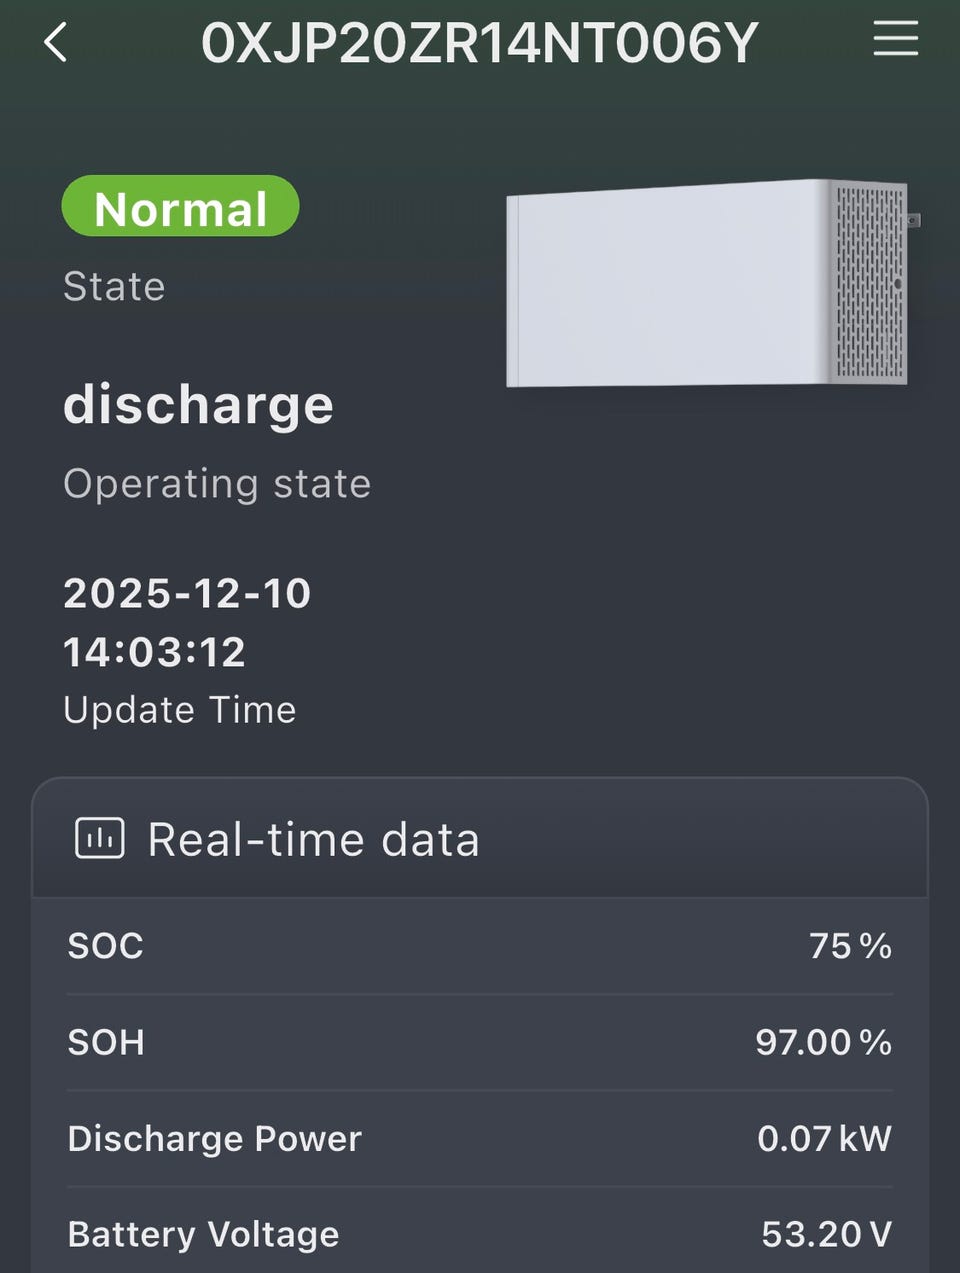Open the hamburger menu
960x1273 pixels.
[895, 41]
